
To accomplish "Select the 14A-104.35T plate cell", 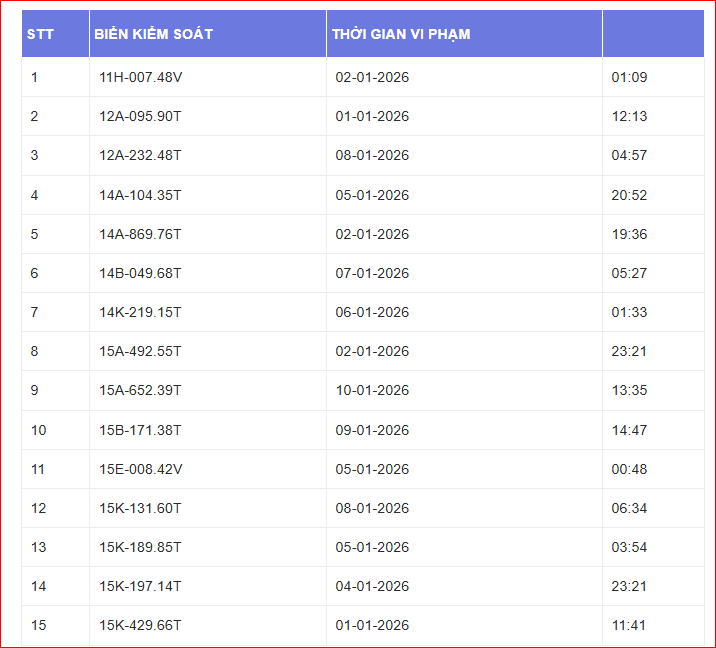I will pyautogui.click(x=140, y=195).
